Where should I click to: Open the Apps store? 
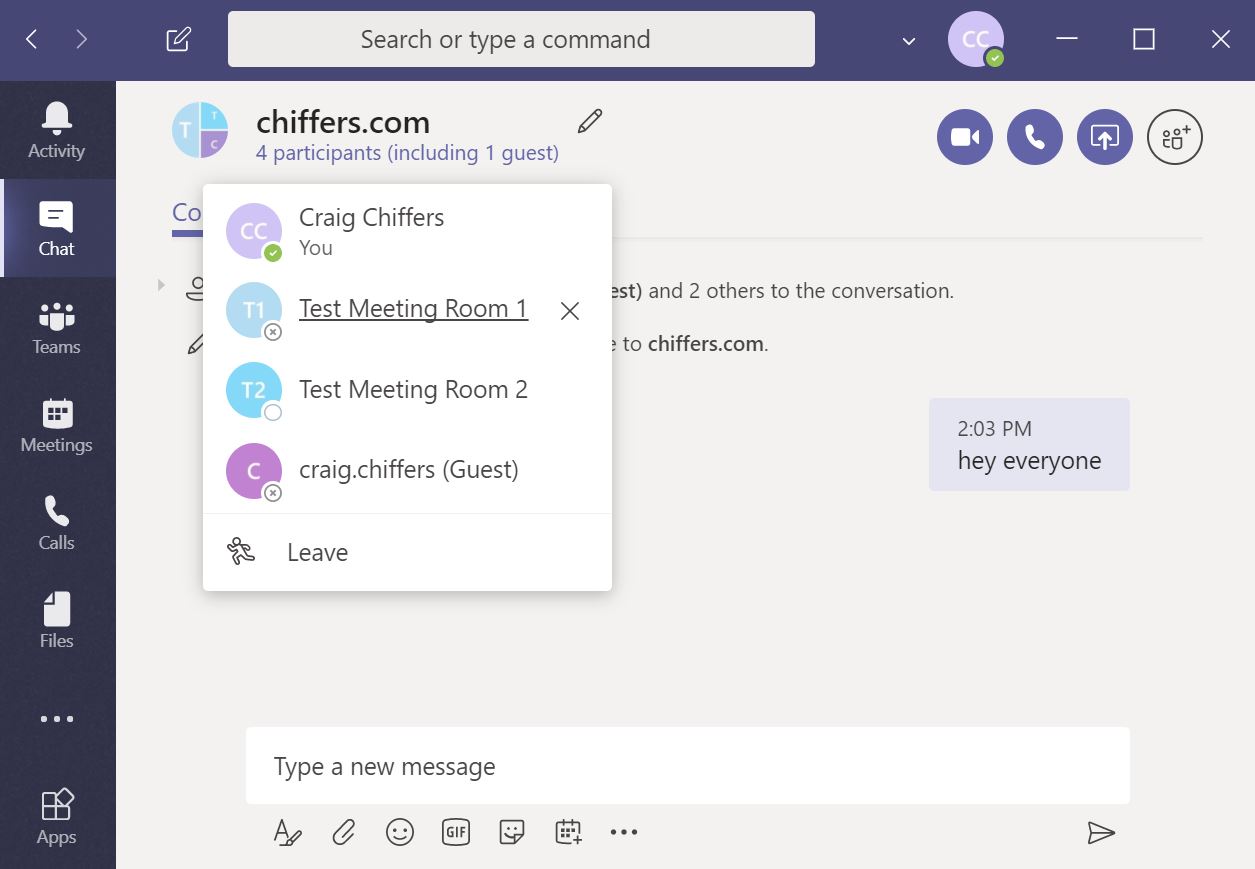pyautogui.click(x=56, y=816)
